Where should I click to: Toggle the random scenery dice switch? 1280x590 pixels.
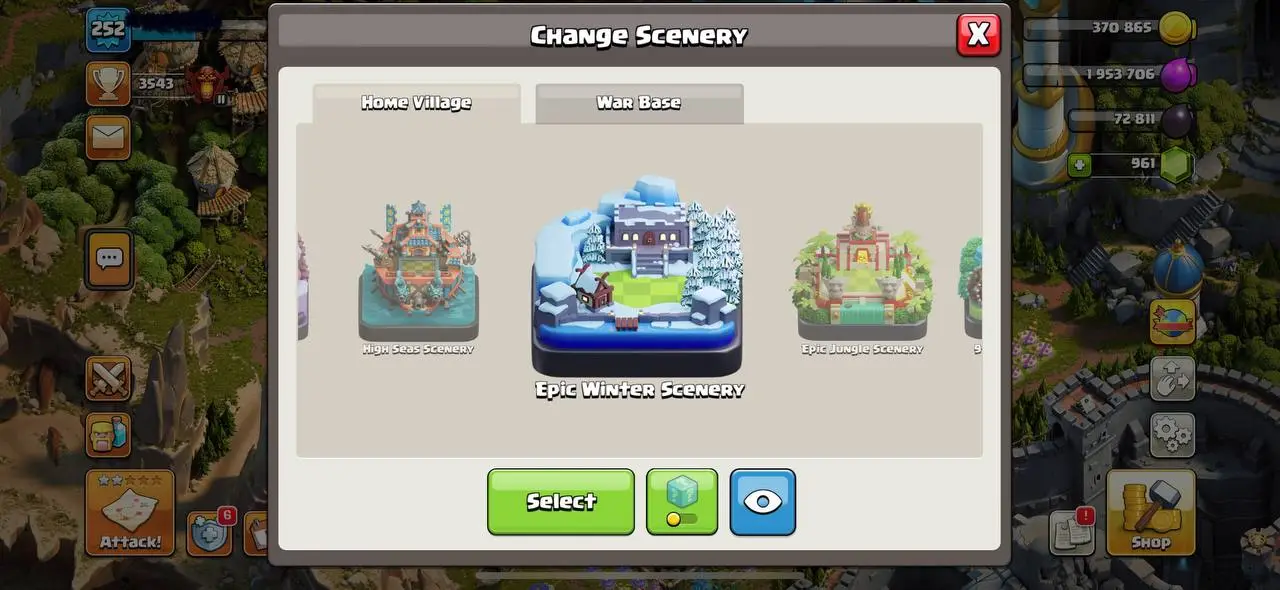pyautogui.click(x=682, y=502)
